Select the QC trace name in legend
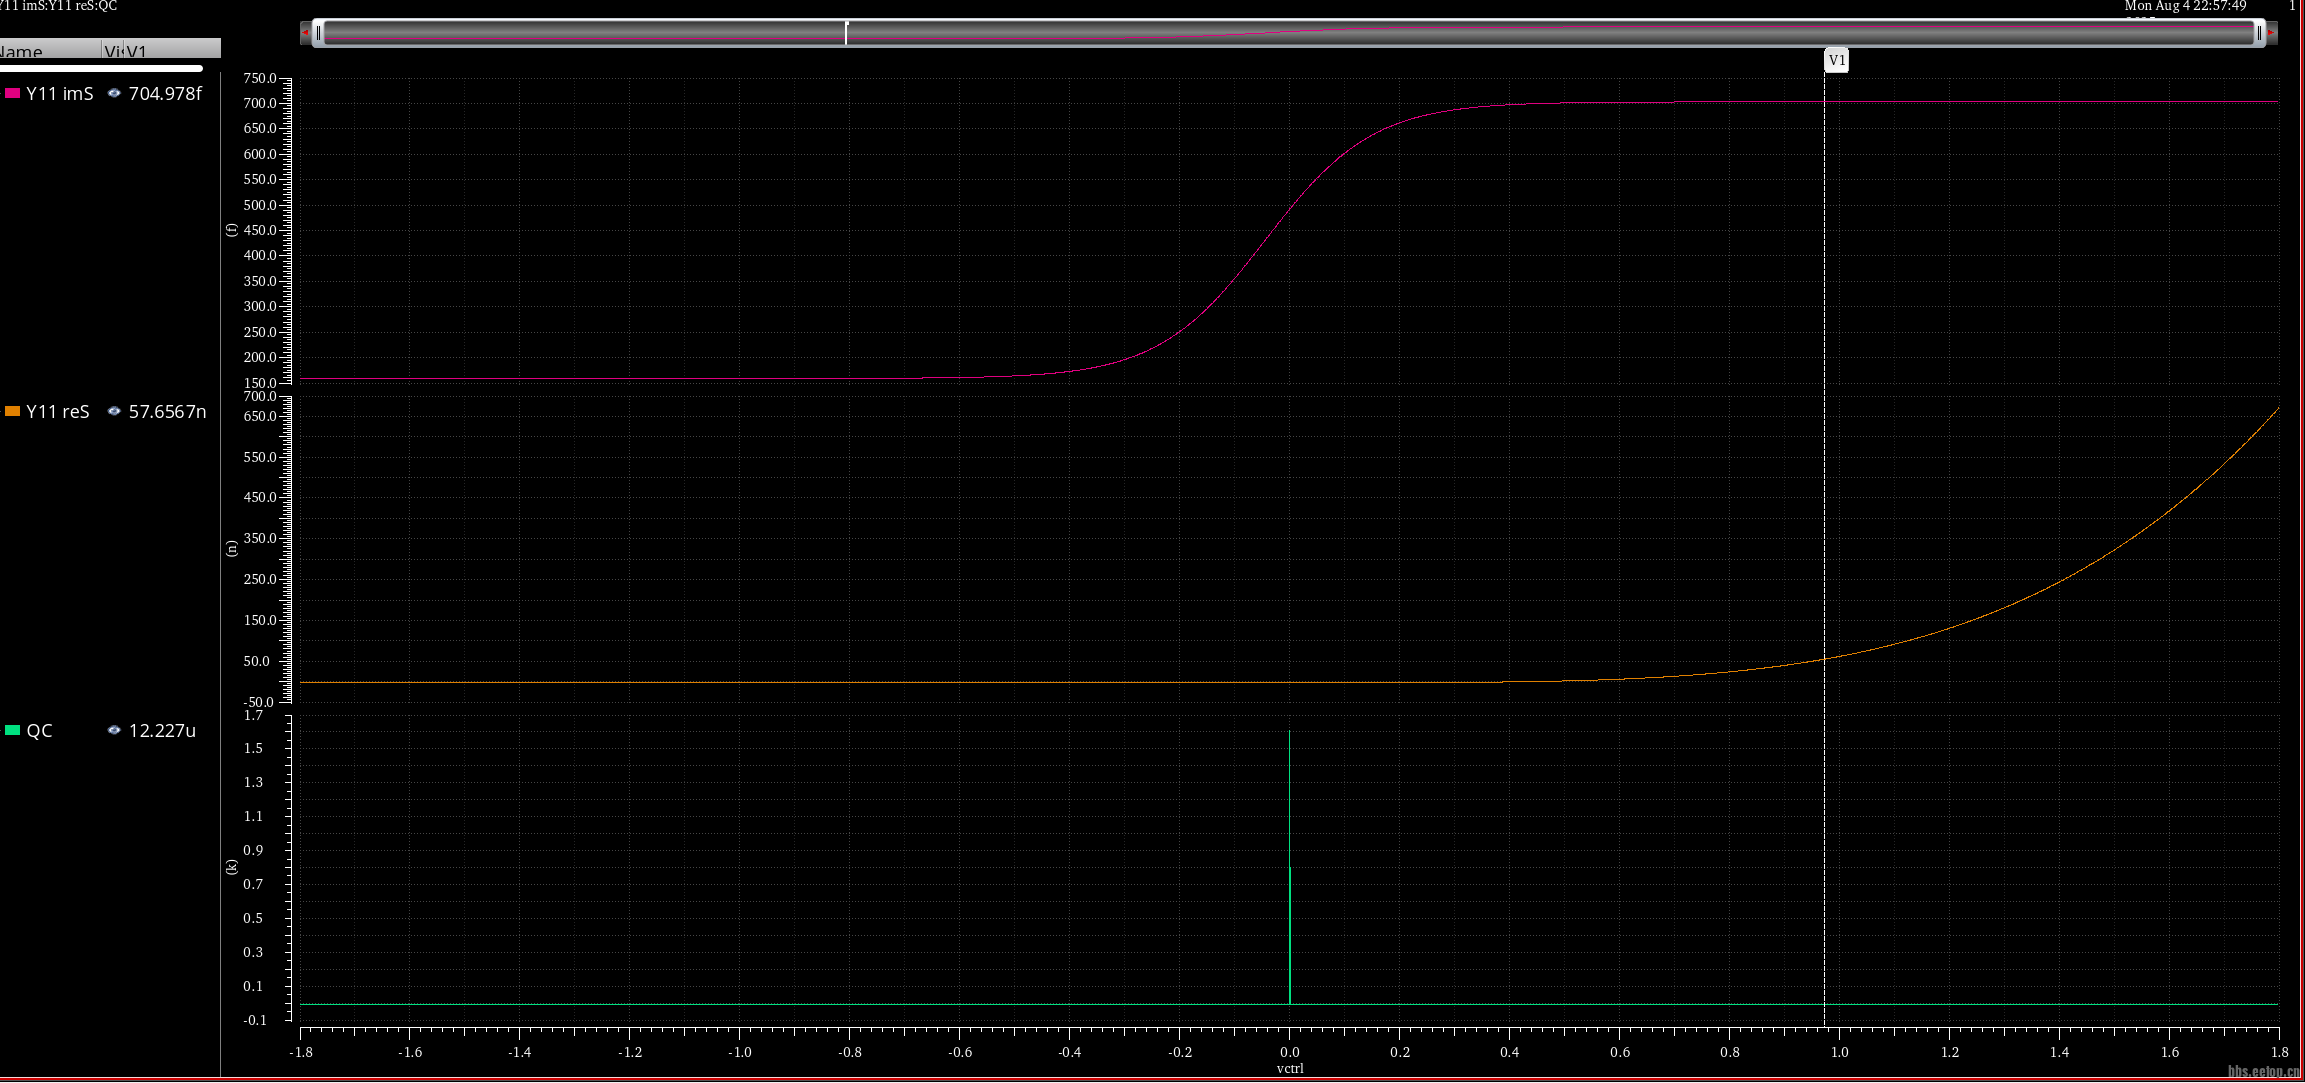Screen dimensions: 2305x1083 pyautogui.click(x=40, y=730)
